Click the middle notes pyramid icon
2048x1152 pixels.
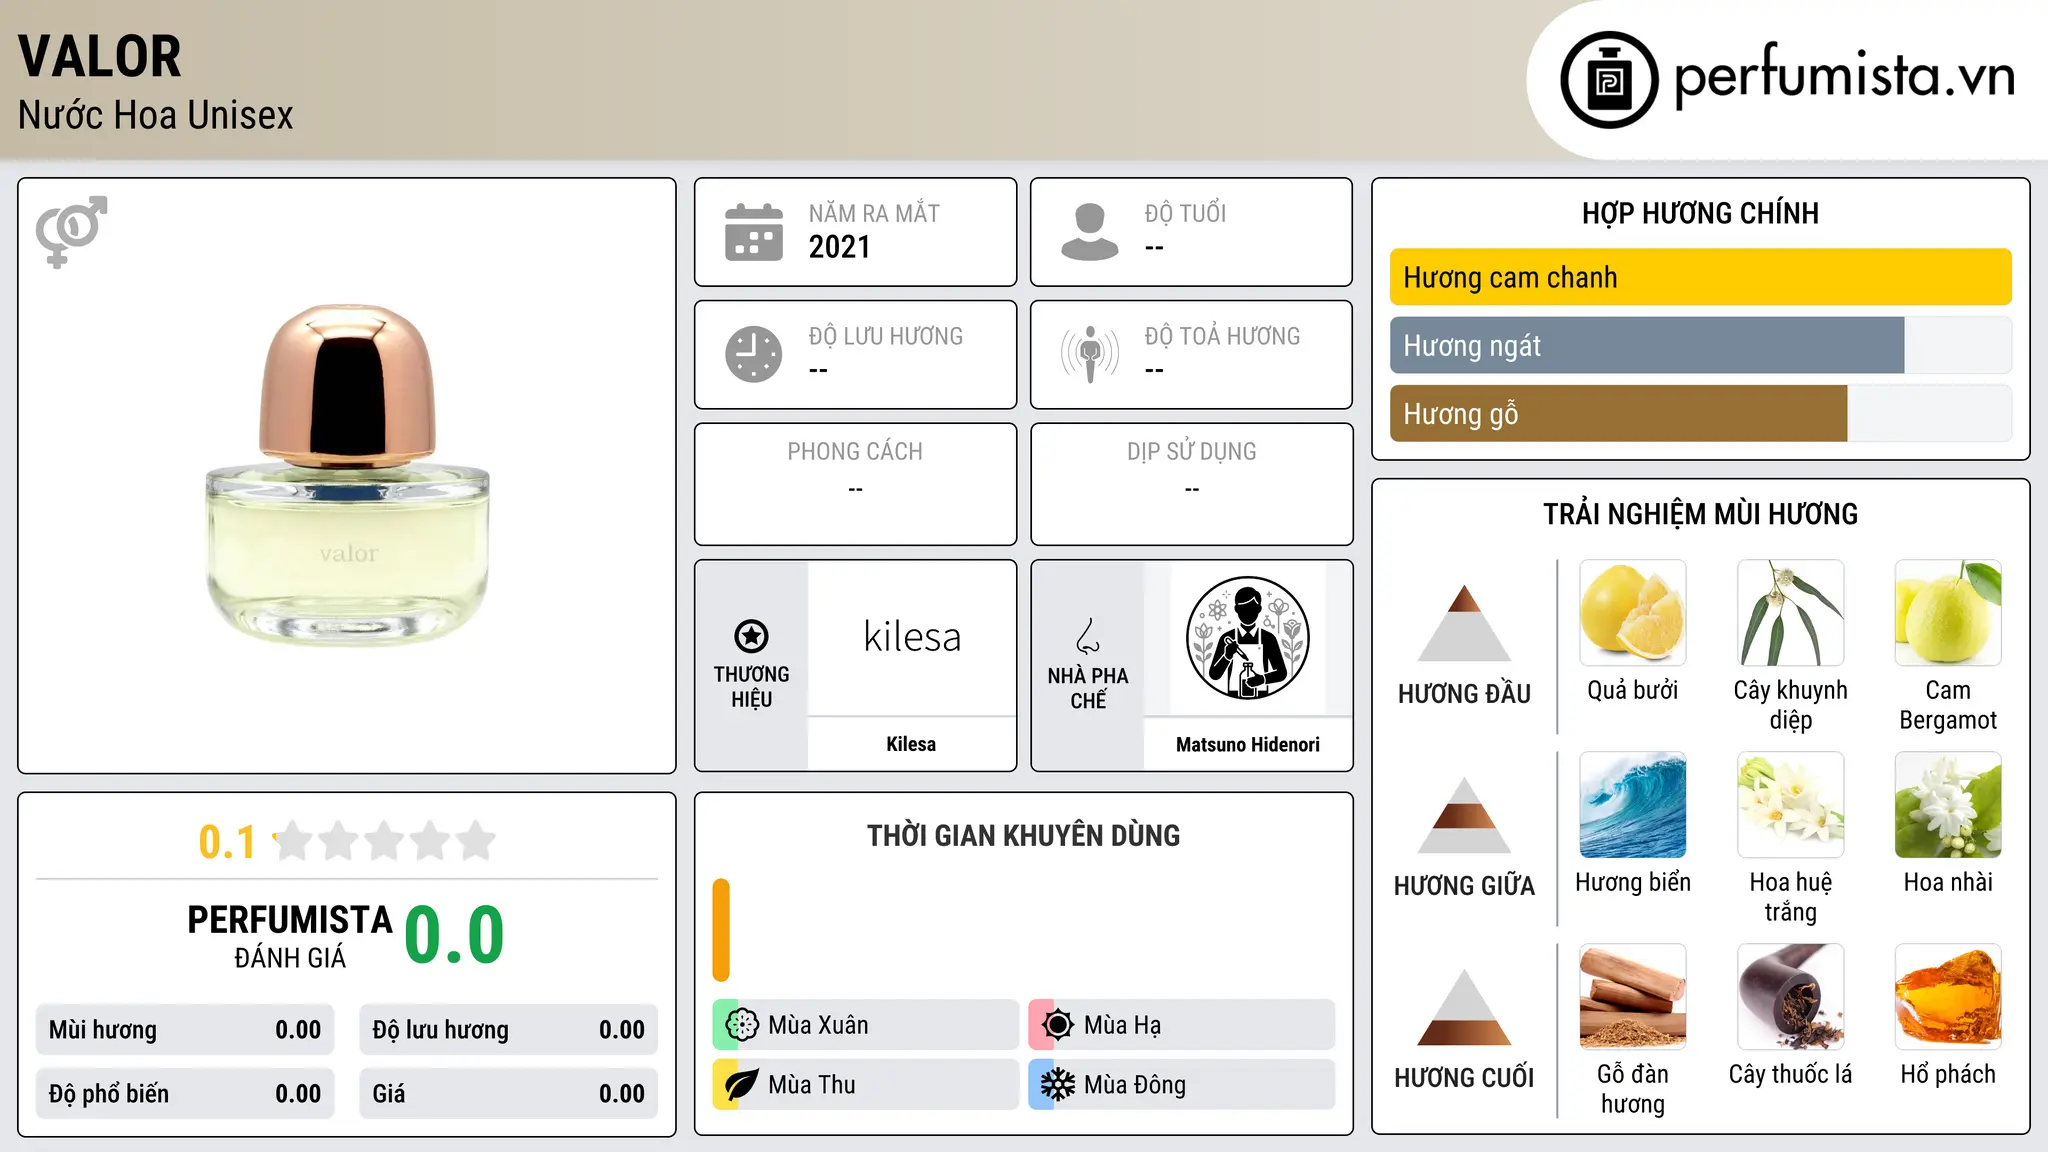tap(1464, 815)
